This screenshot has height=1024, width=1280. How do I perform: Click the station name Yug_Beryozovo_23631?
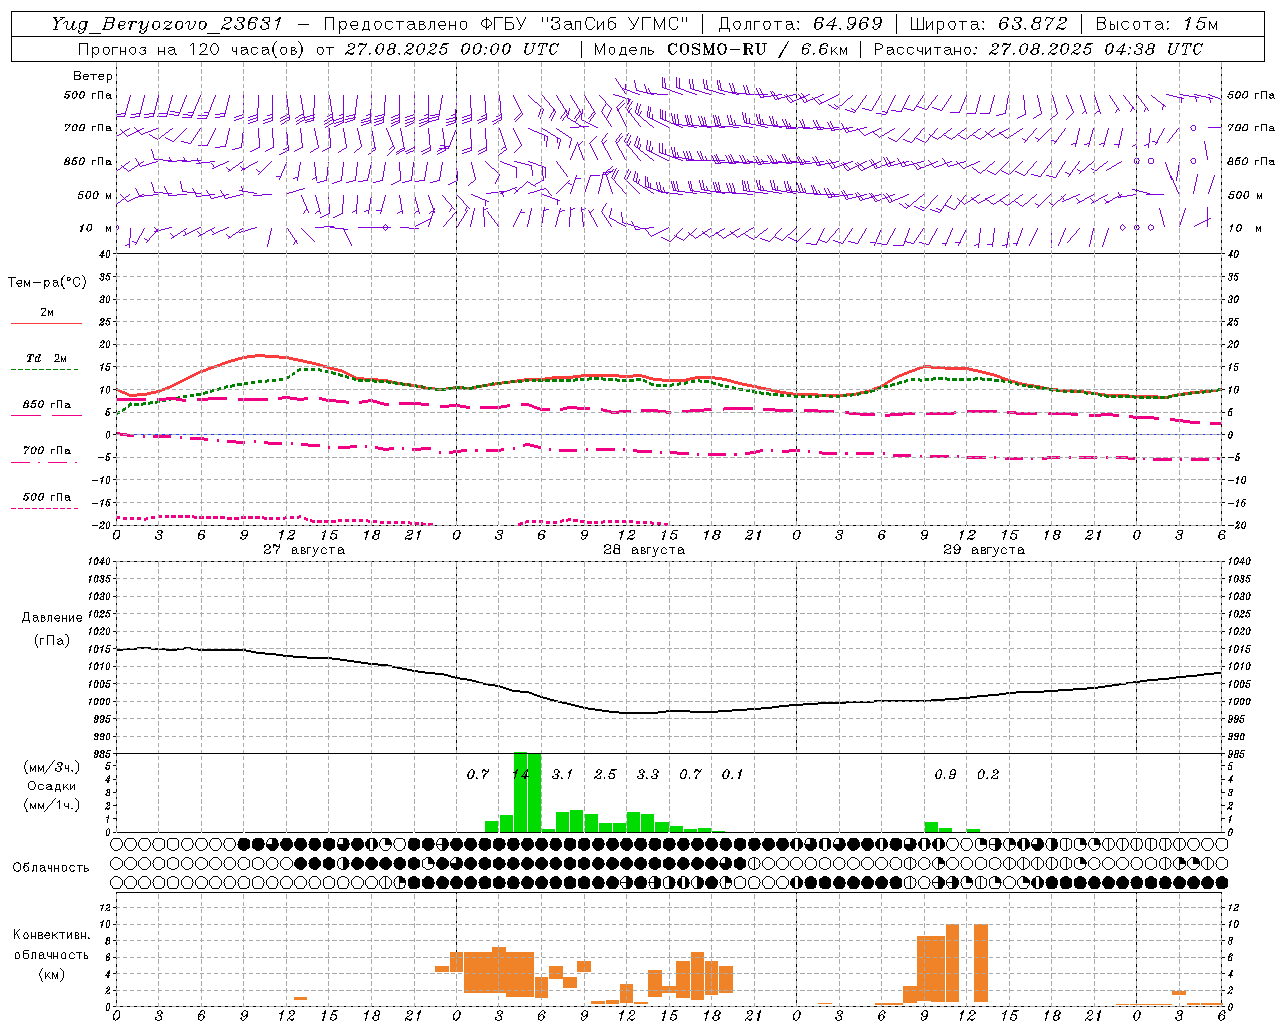(x=168, y=24)
